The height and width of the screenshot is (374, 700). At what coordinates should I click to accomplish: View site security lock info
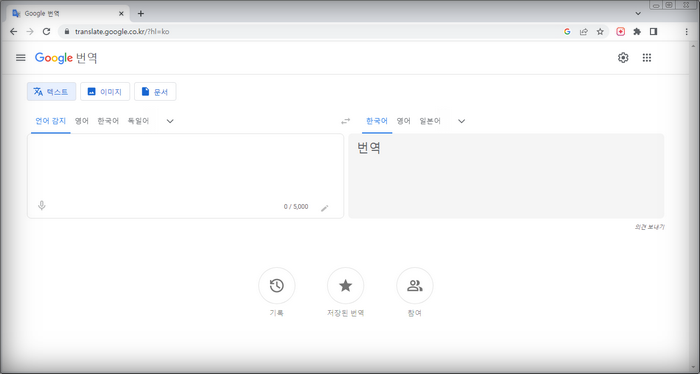67,32
